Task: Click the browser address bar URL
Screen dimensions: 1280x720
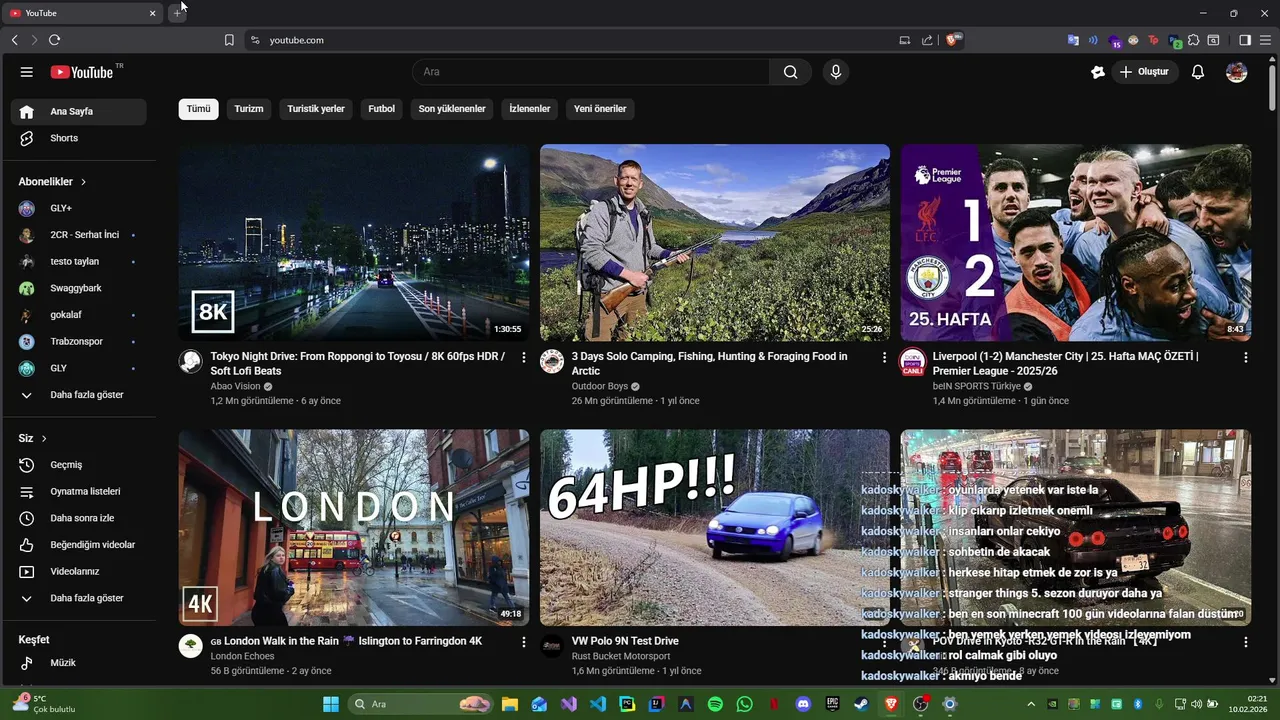Action: coord(297,40)
